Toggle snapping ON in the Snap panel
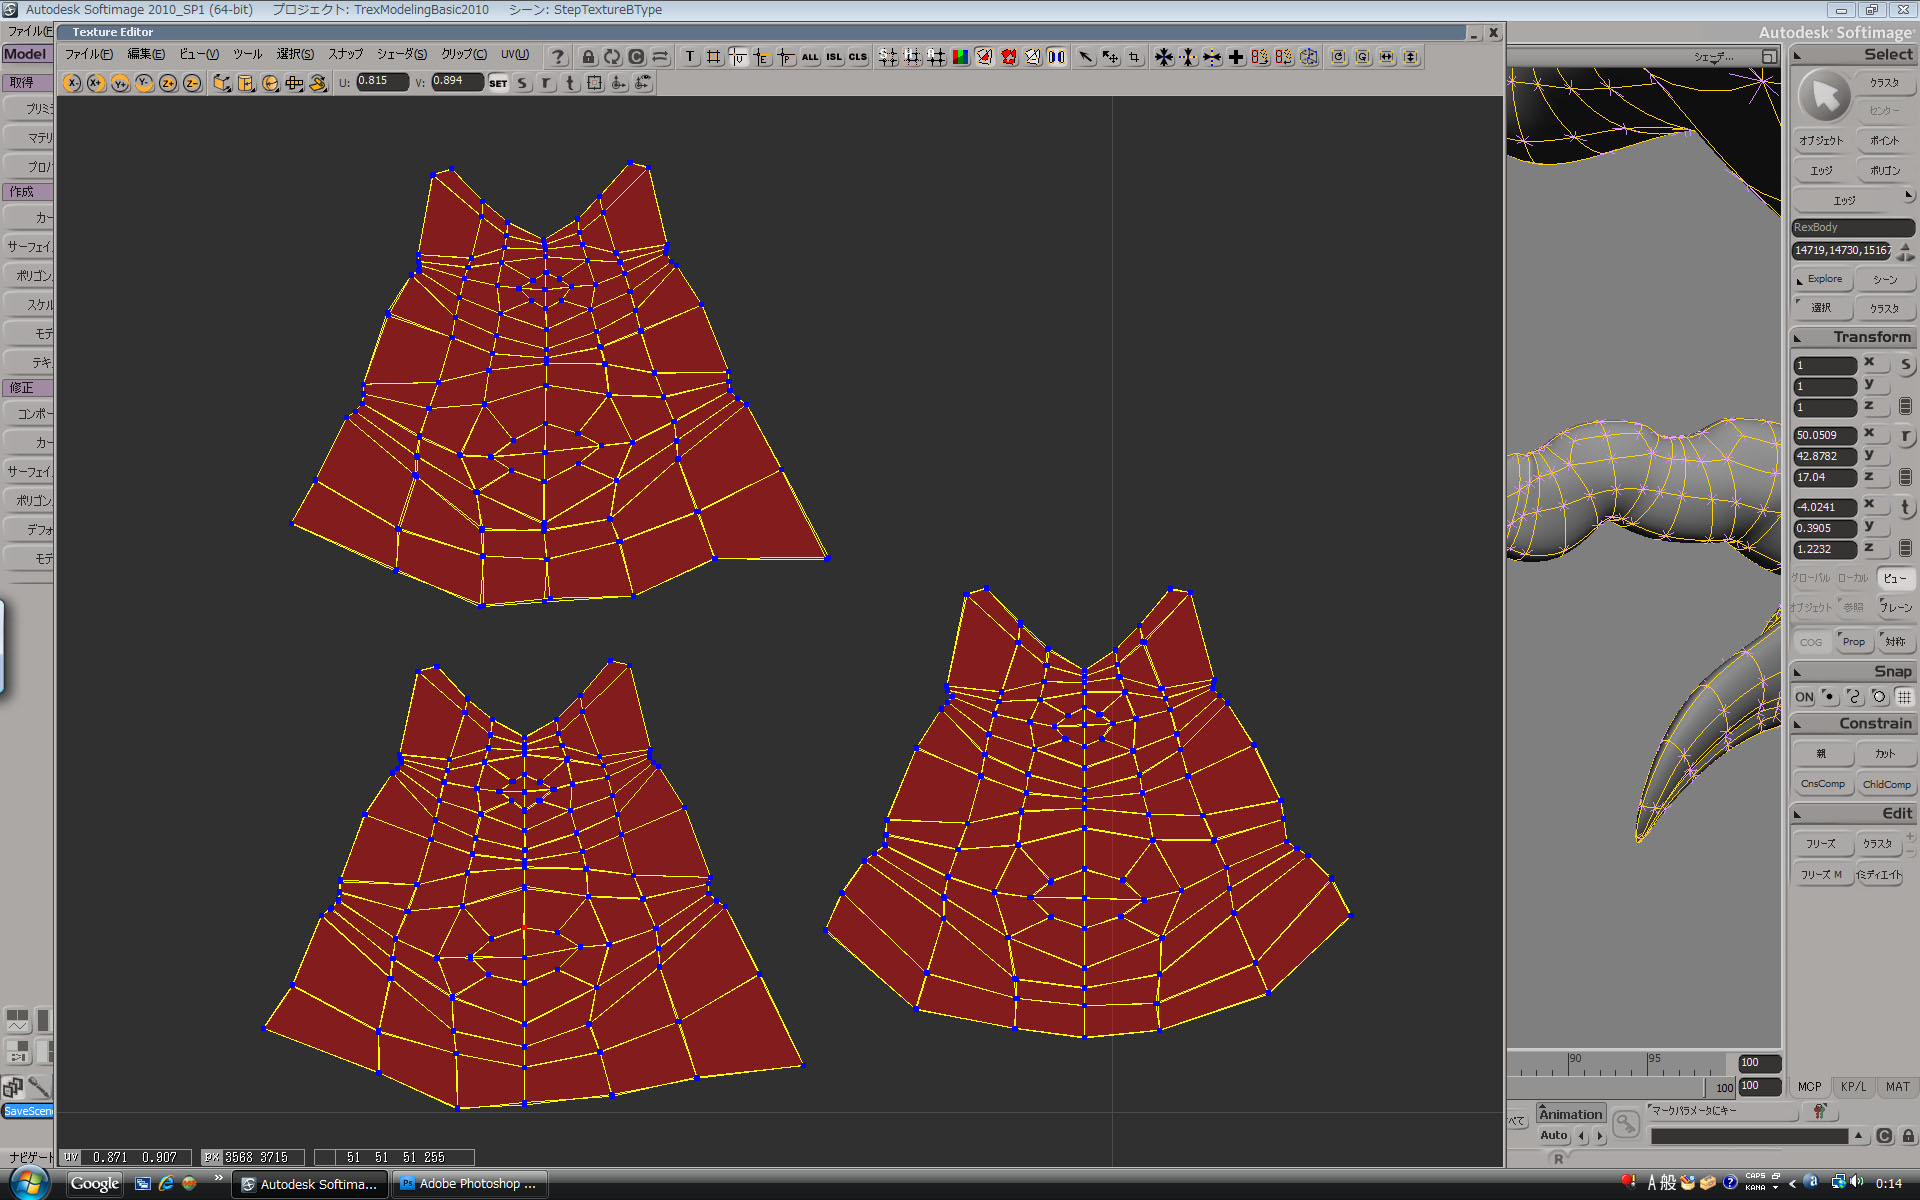The image size is (1920, 1200). point(1803,697)
